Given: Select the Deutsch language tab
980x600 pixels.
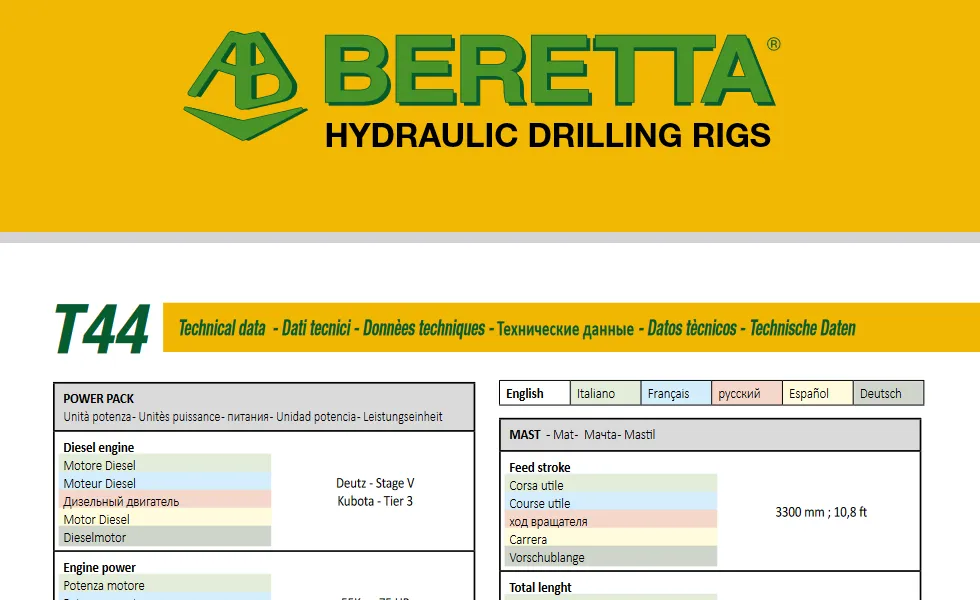Looking at the screenshot, I should pos(888,393).
